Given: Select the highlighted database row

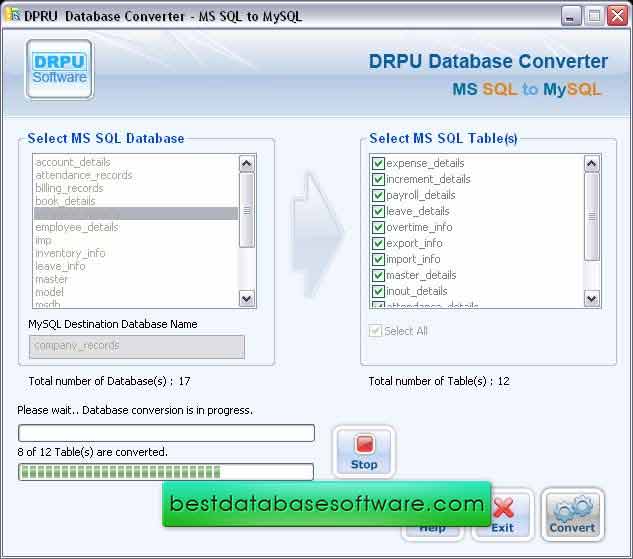Looking at the screenshot, I should coord(135,214).
